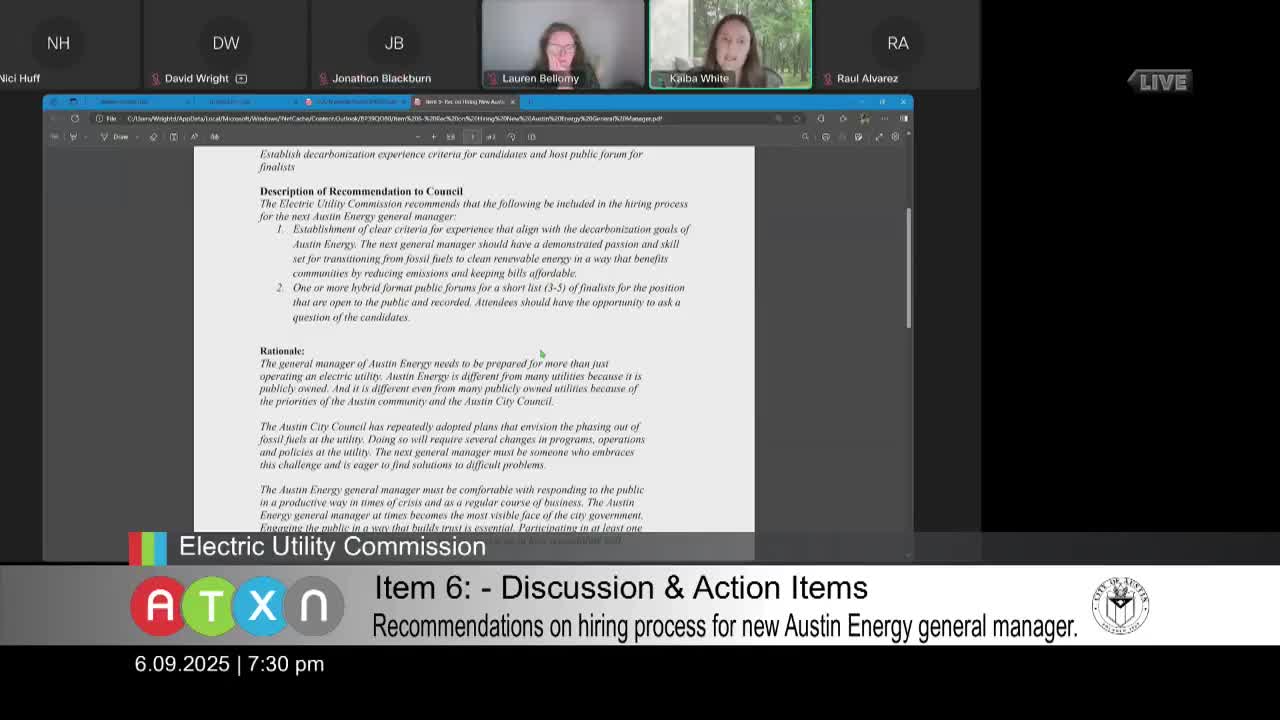Print the PDF using printer icon
The height and width of the screenshot is (720, 1280).
[x=825, y=137]
